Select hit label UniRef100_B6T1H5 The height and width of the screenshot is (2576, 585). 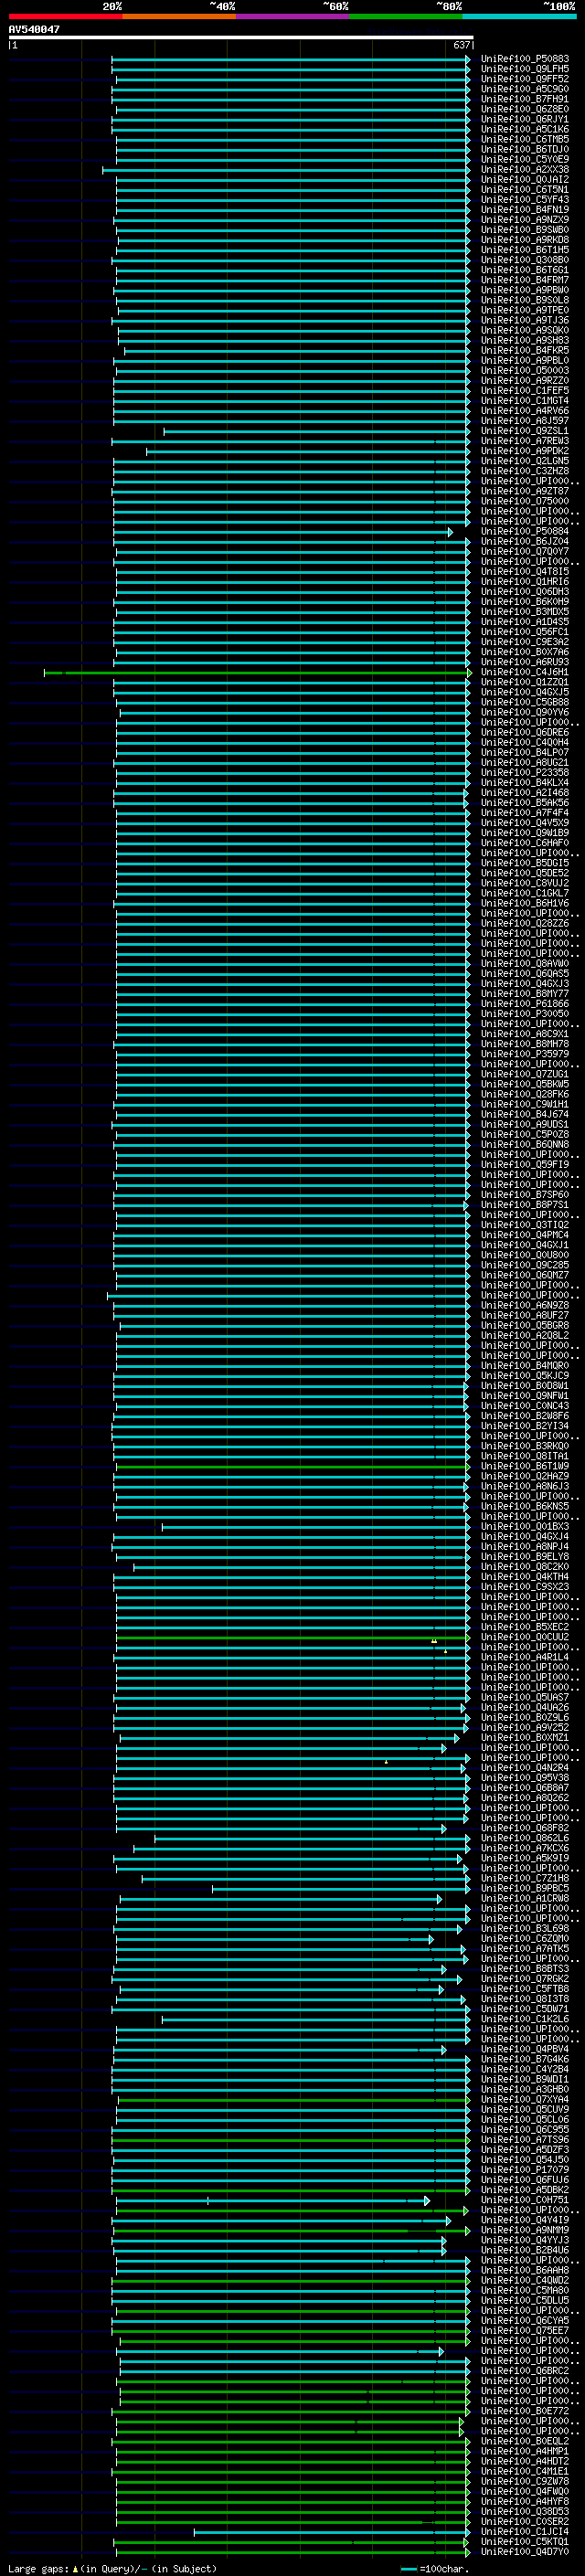(x=525, y=250)
